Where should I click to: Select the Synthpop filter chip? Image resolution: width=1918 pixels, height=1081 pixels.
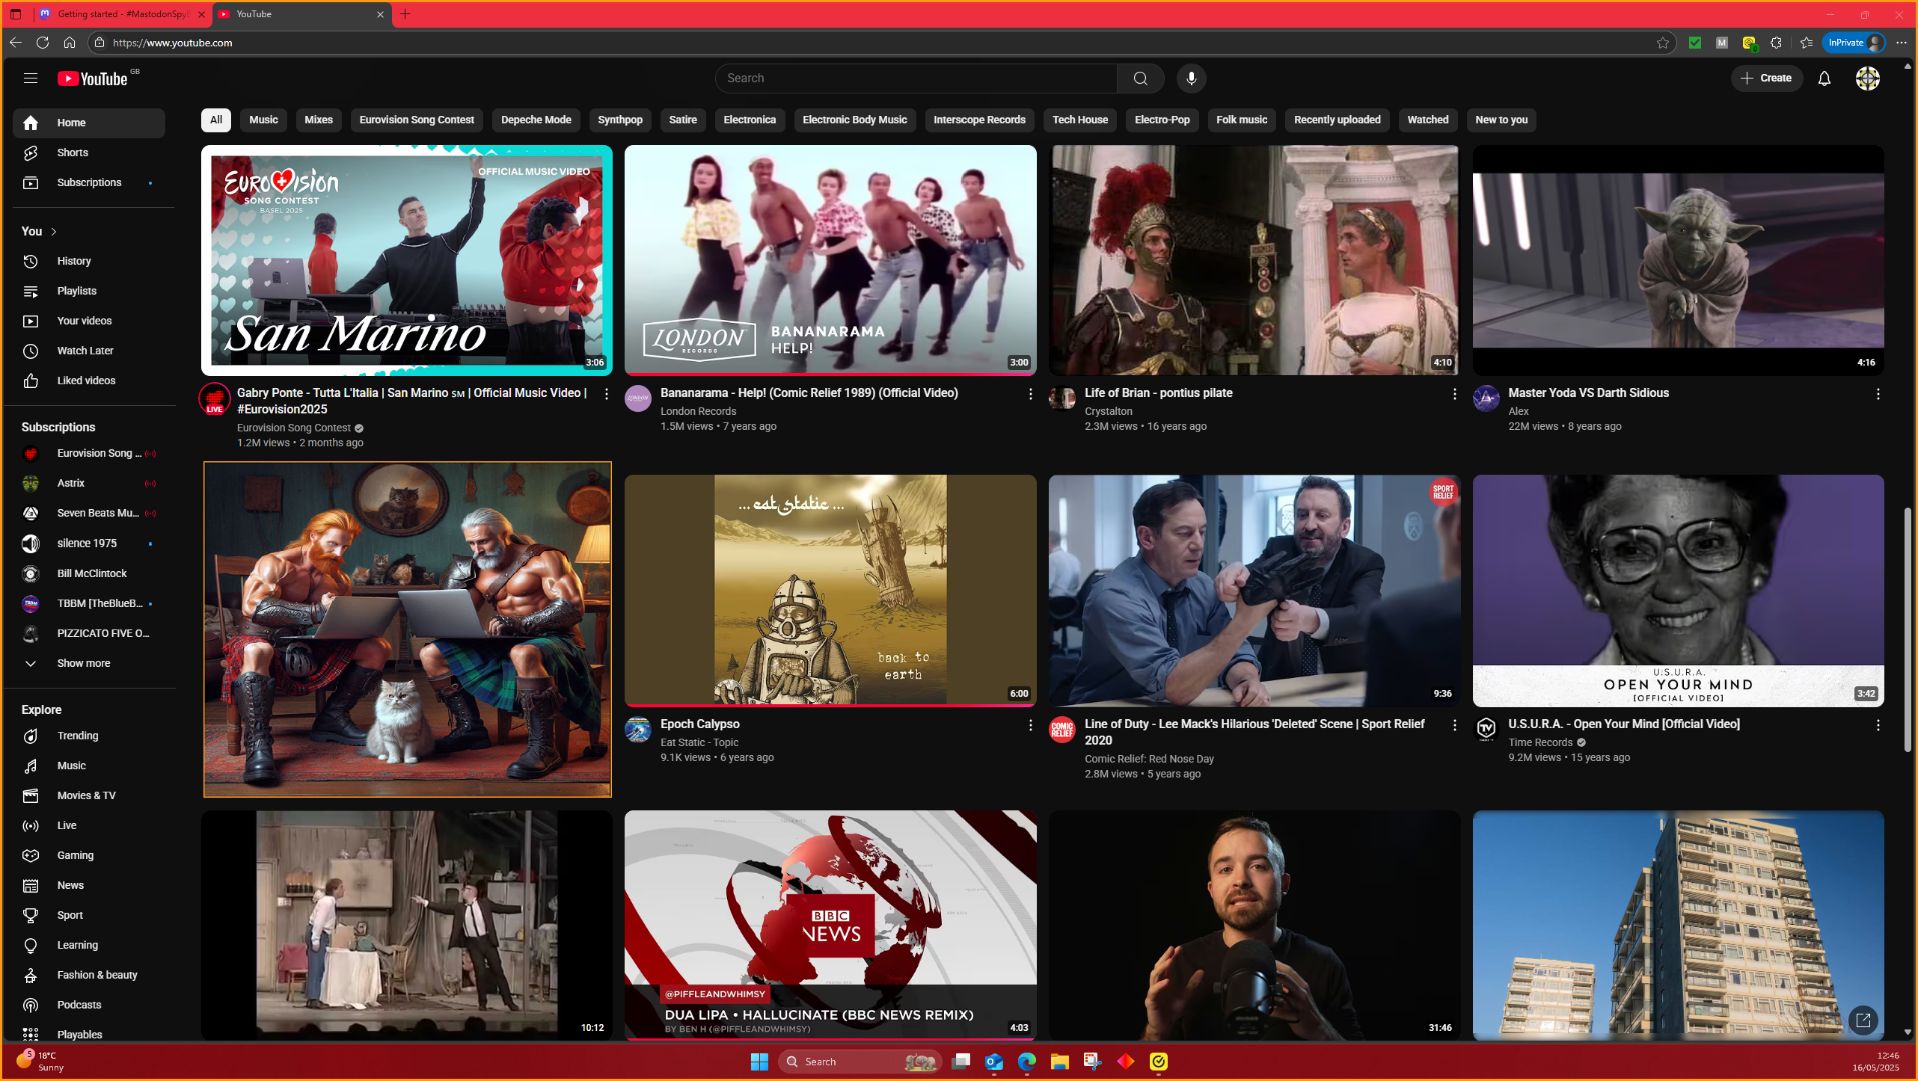[x=620, y=120]
